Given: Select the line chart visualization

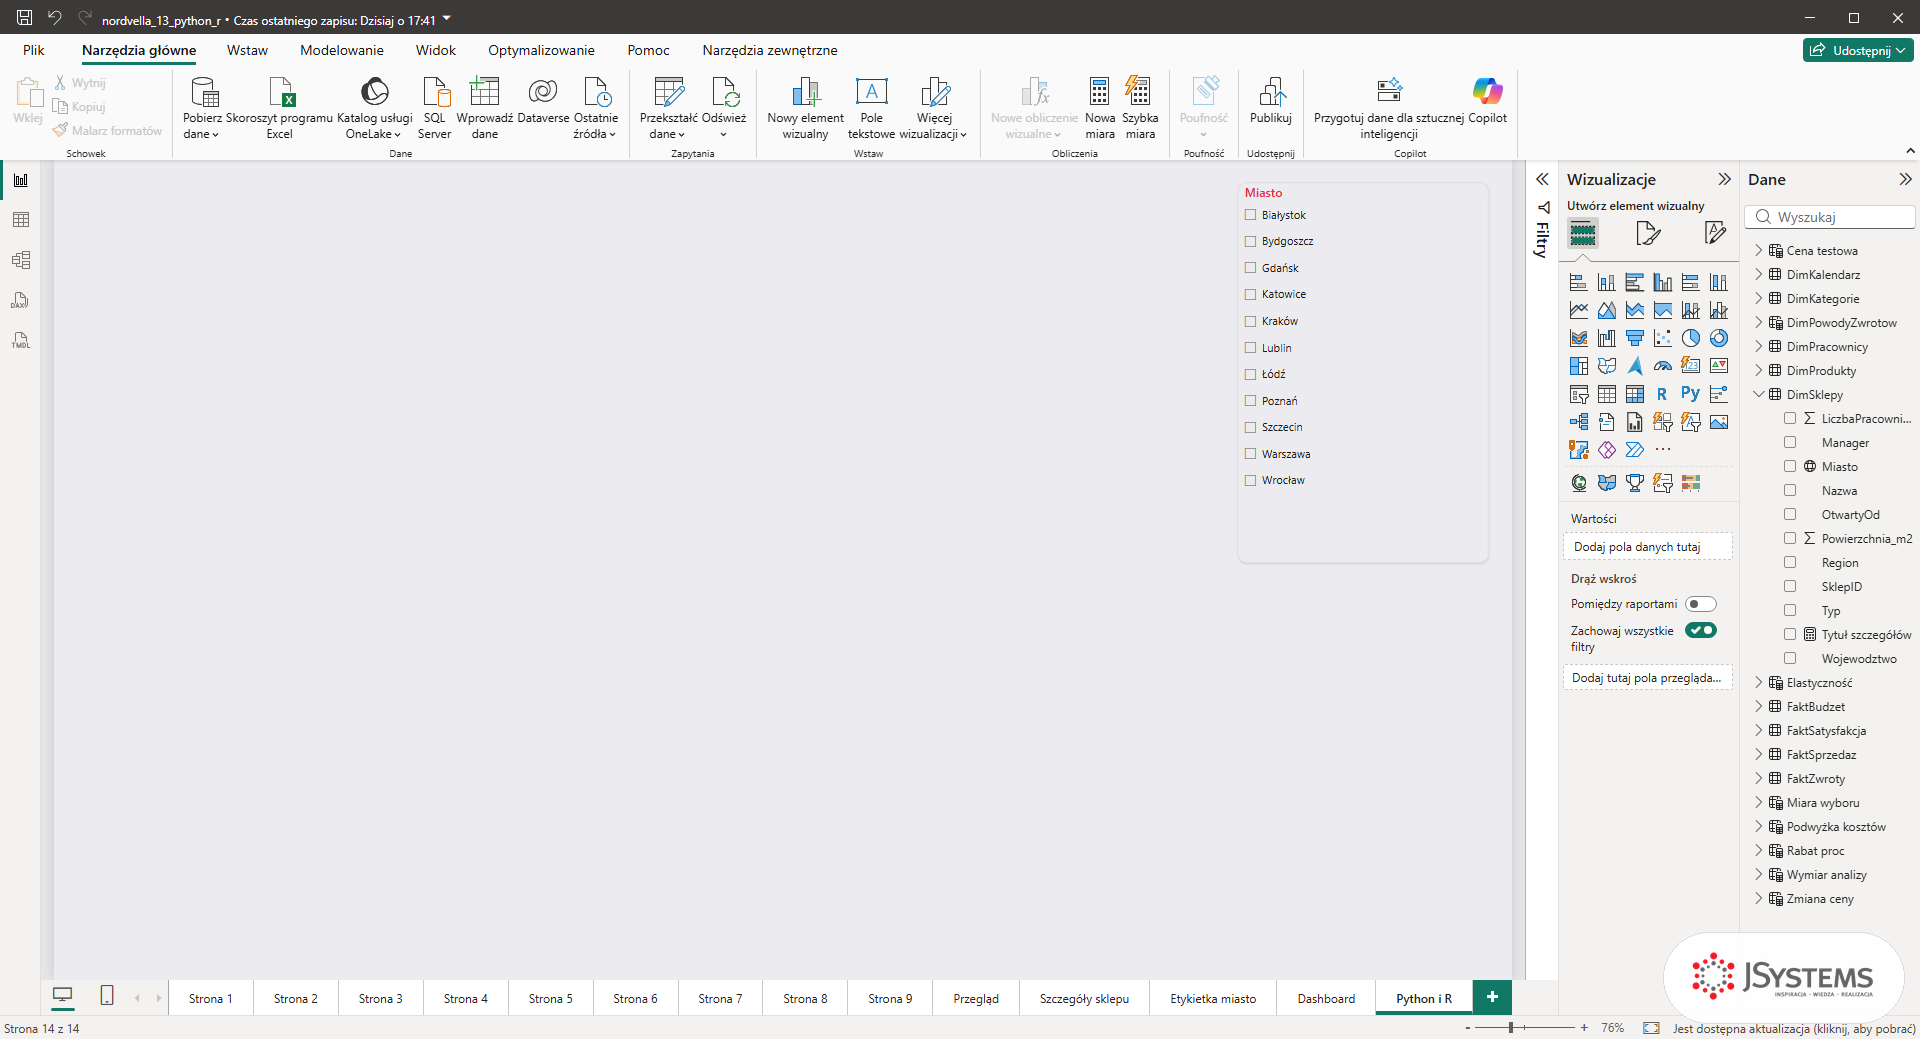Looking at the screenshot, I should (x=1579, y=310).
